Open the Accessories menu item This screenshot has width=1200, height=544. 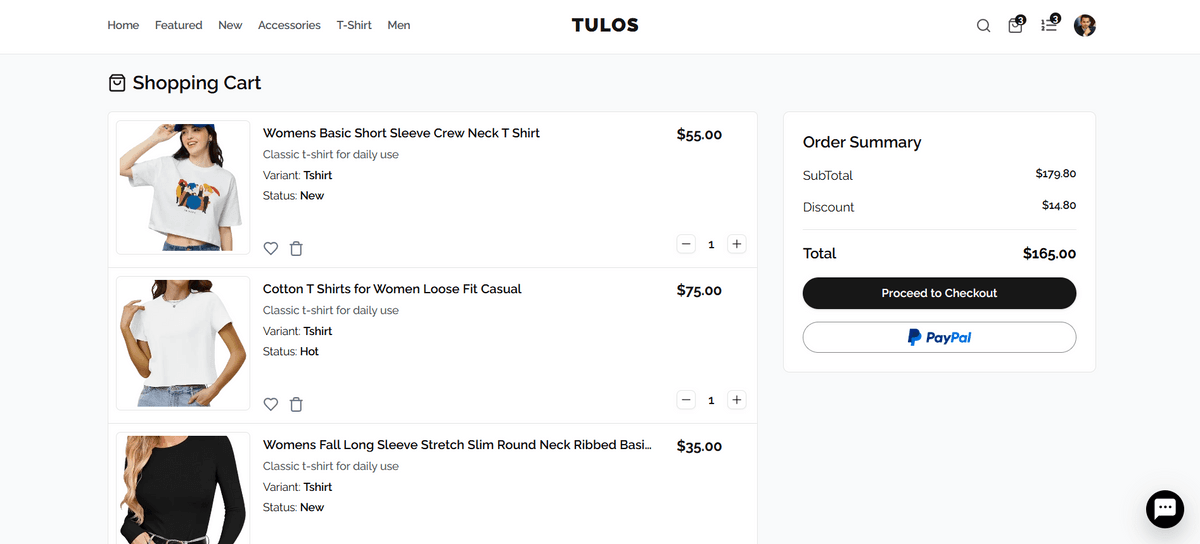pos(289,25)
